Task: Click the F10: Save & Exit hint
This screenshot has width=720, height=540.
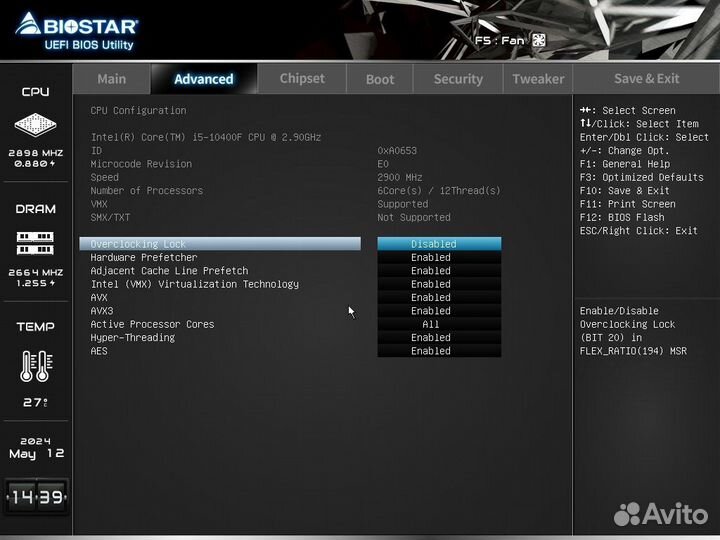Action: tap(624, 191)
